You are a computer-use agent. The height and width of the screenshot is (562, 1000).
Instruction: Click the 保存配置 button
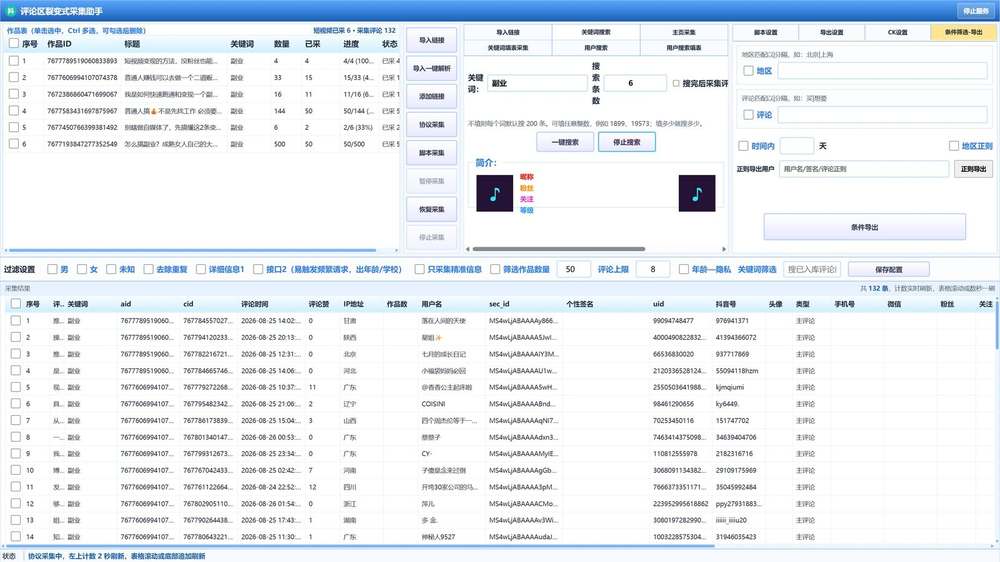coord(888,269)
